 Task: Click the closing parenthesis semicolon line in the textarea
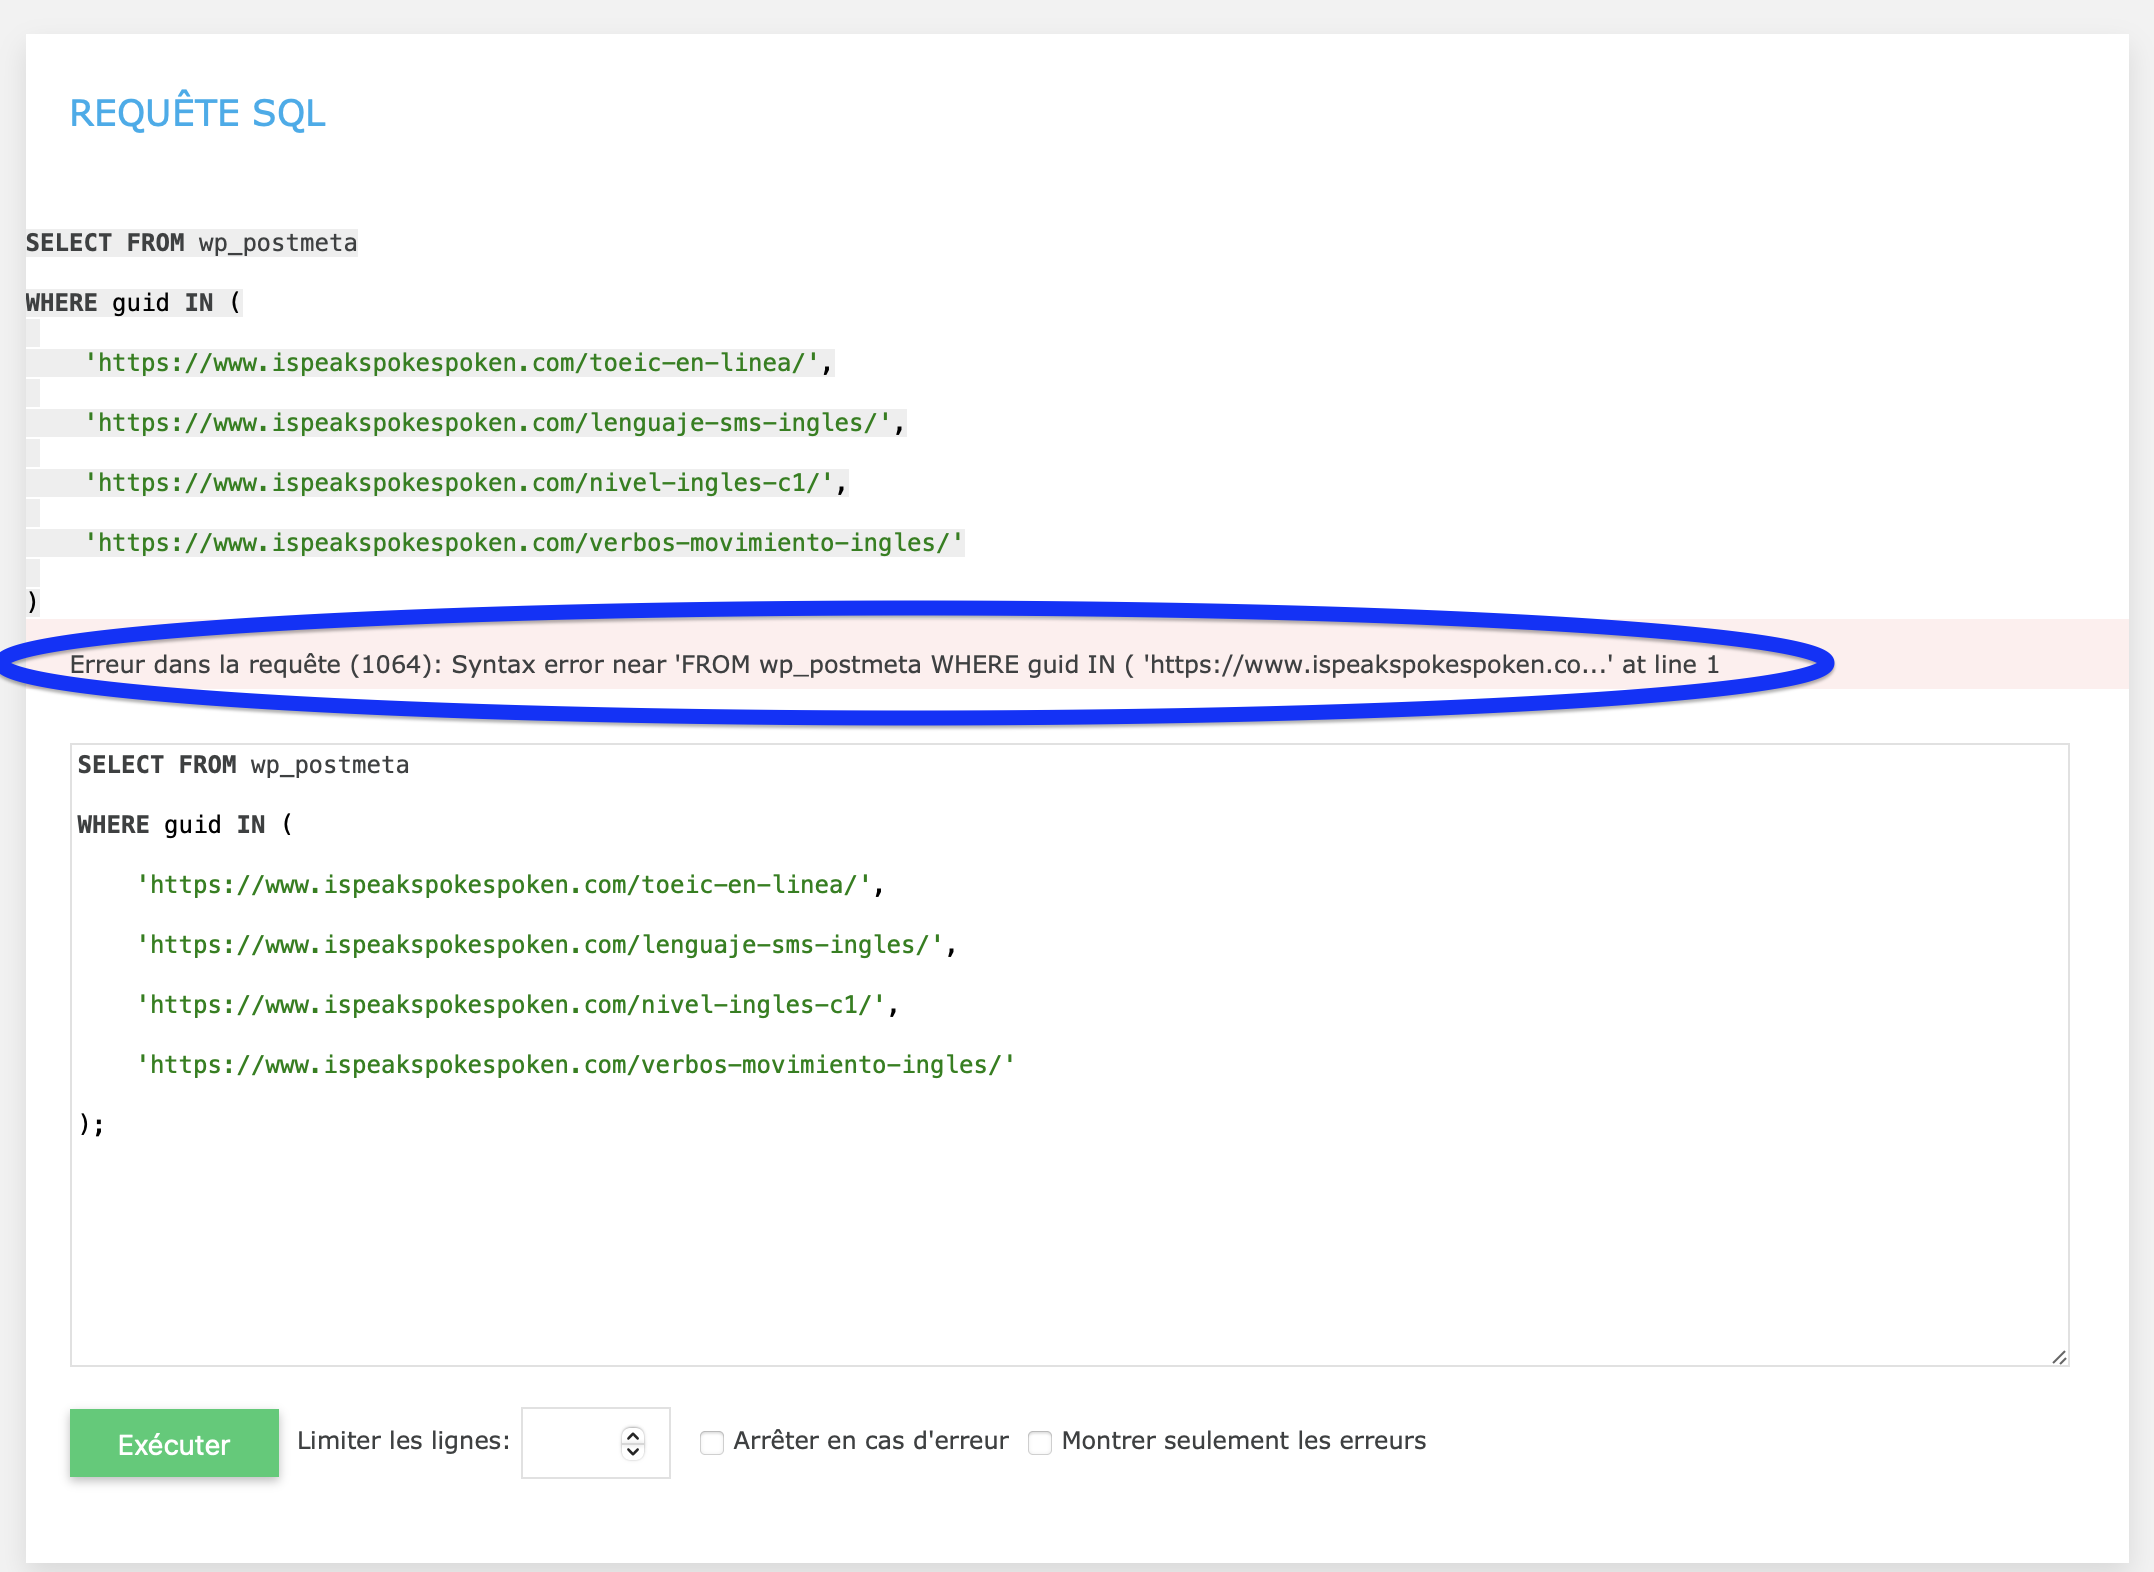91,1124
